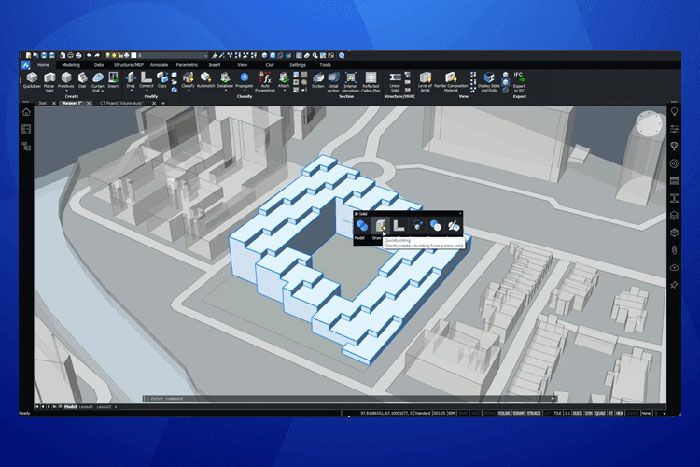This screenshot has height=467, width=700.
Task: Switch to the Modeling ribbon tab
Action: point(71,65)
